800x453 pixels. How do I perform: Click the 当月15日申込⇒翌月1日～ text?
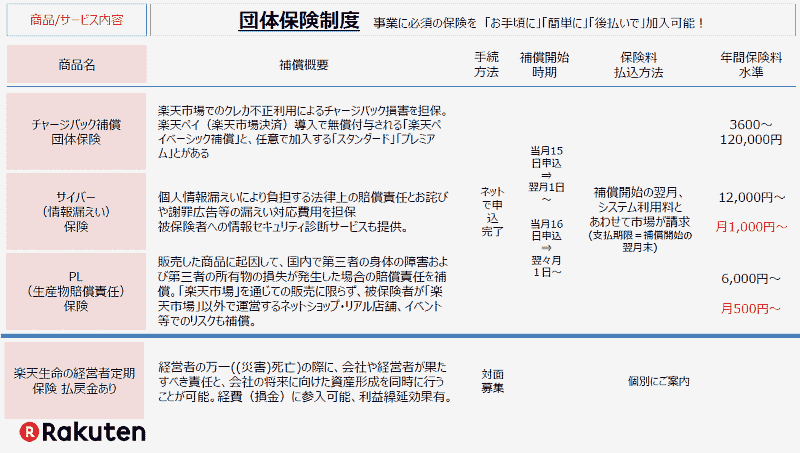[546, 175]
